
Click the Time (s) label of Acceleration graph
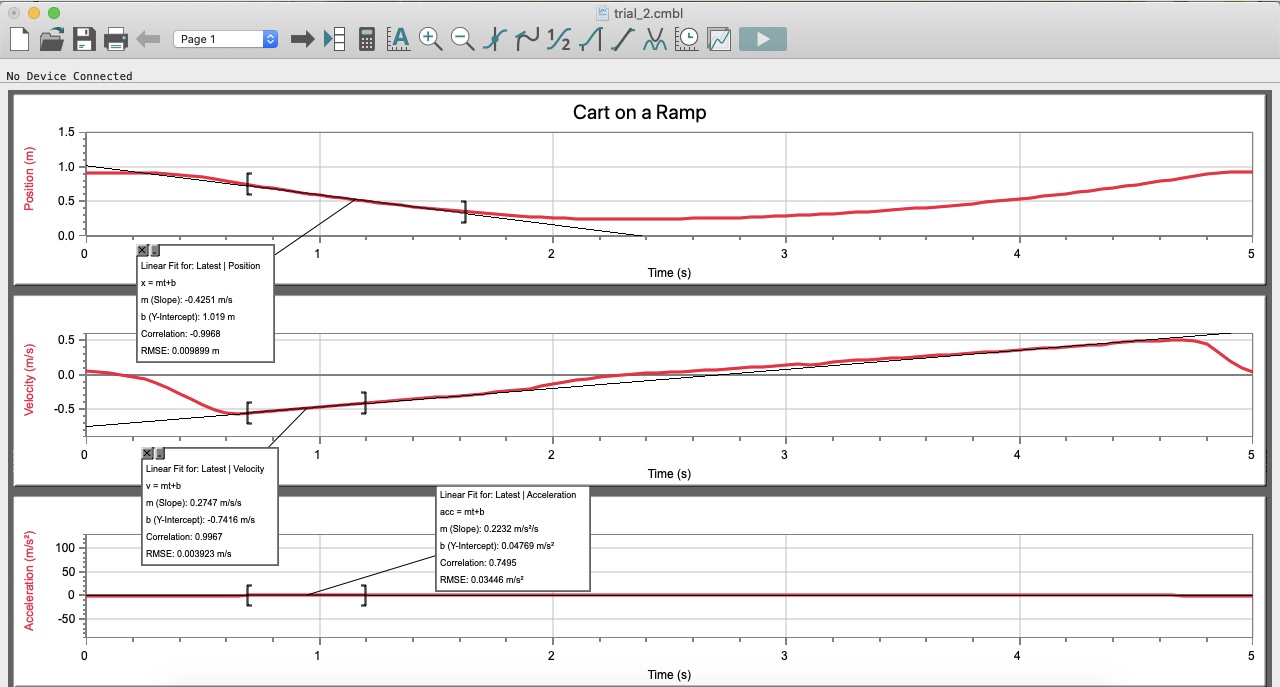point(669,674)
